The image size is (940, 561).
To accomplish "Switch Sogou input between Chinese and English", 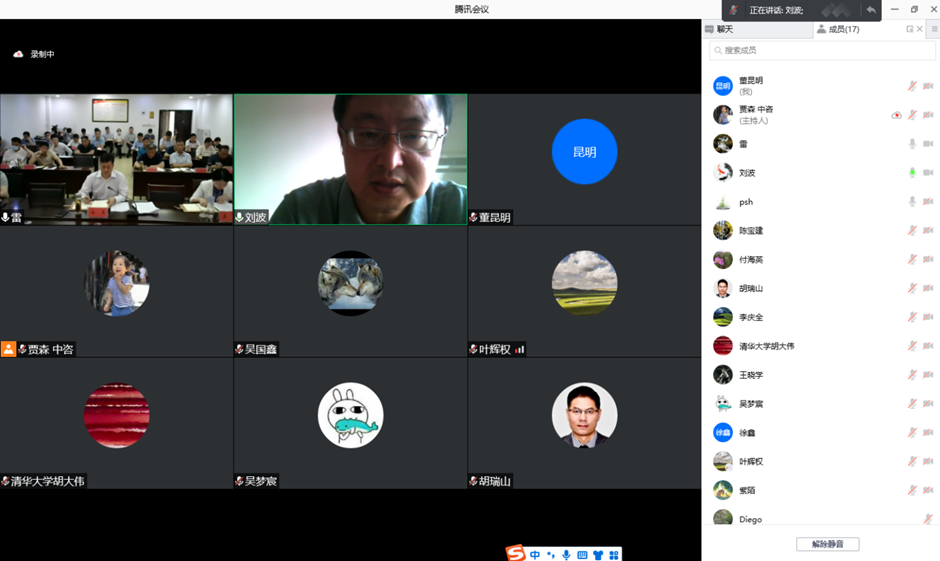I will coord(536,555).
